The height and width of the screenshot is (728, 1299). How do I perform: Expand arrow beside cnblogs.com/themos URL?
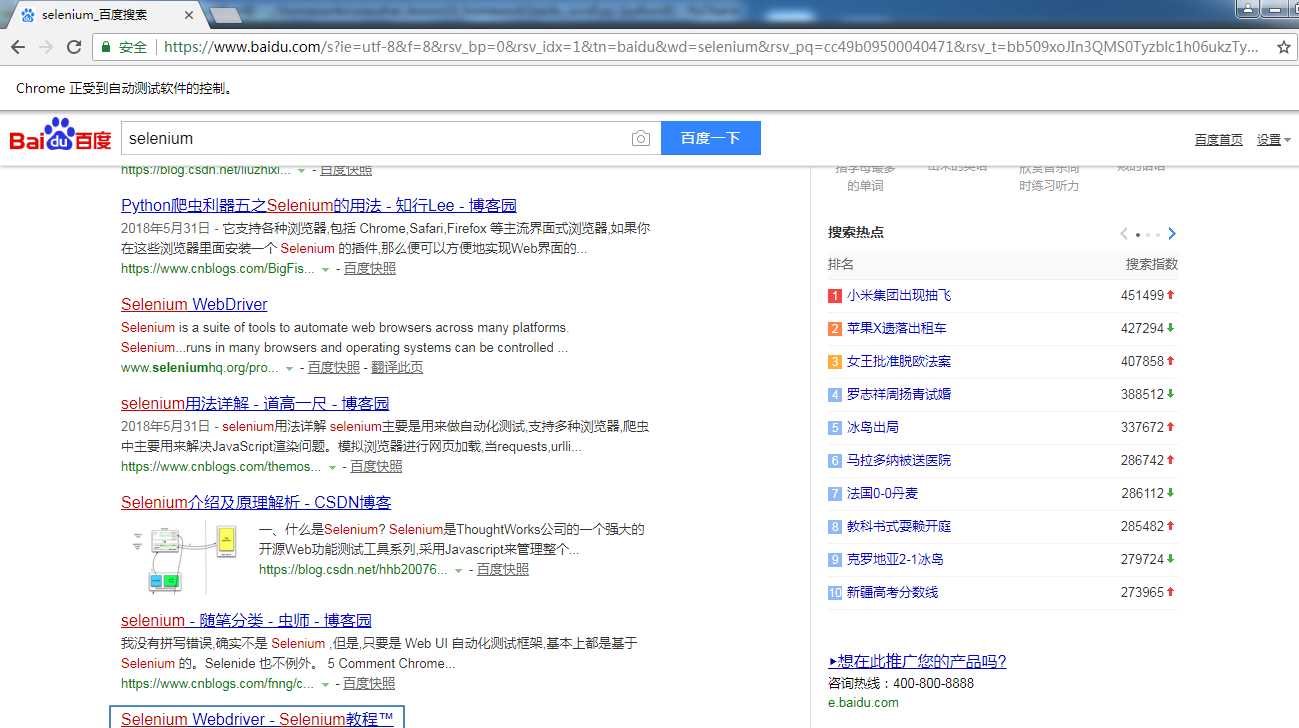pos(332,467)
